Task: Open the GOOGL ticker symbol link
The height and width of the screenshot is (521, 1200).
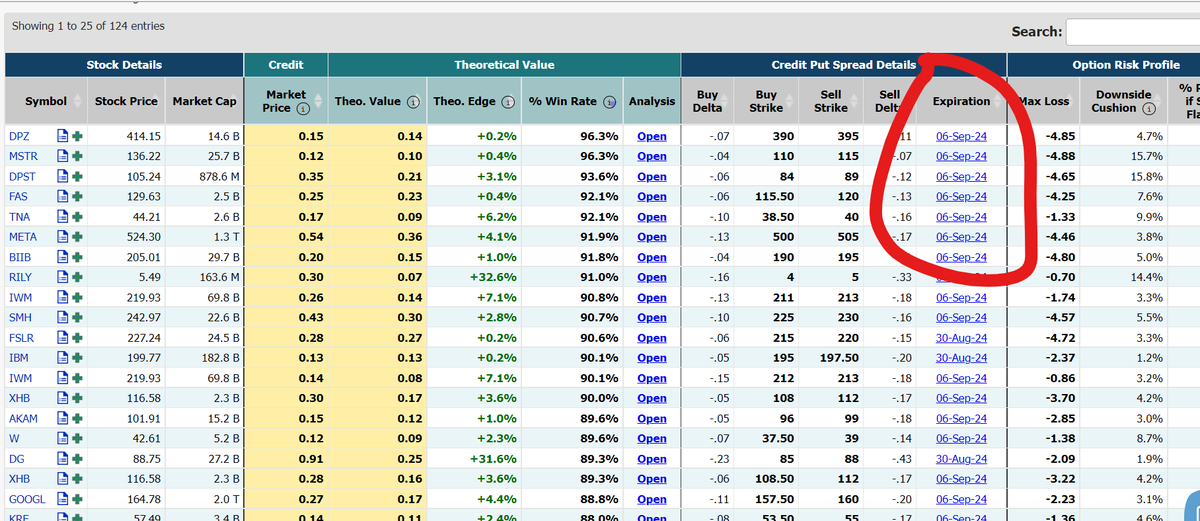Action: [x=27, y=499]
